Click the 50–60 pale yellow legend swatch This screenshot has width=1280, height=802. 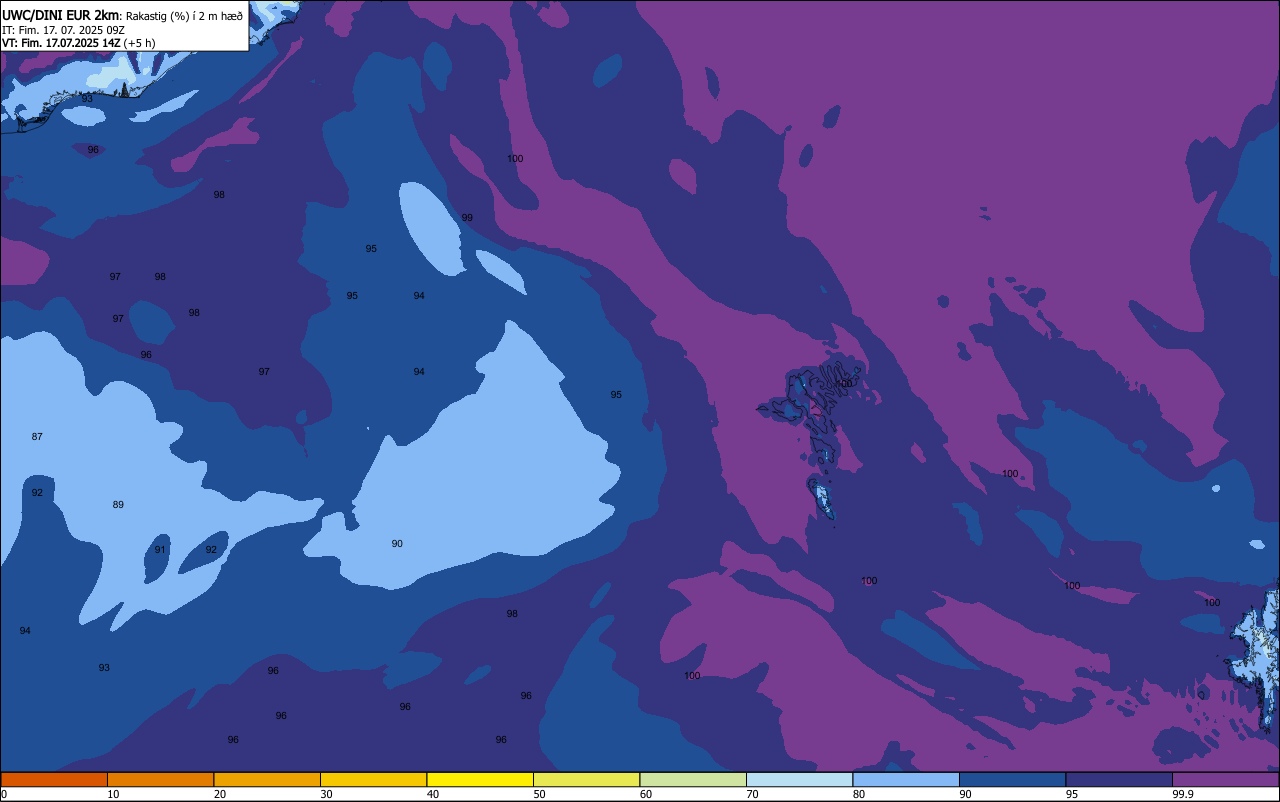(x=586, y=779)
